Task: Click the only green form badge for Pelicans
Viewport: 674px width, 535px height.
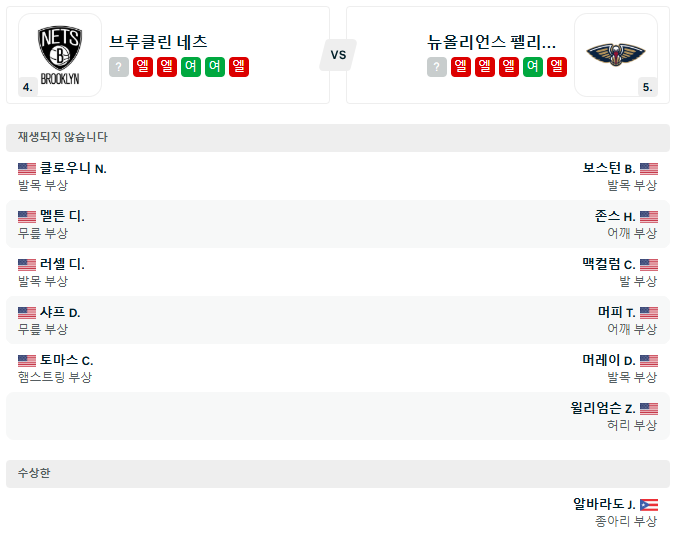Action: click(x=533, y=67)
